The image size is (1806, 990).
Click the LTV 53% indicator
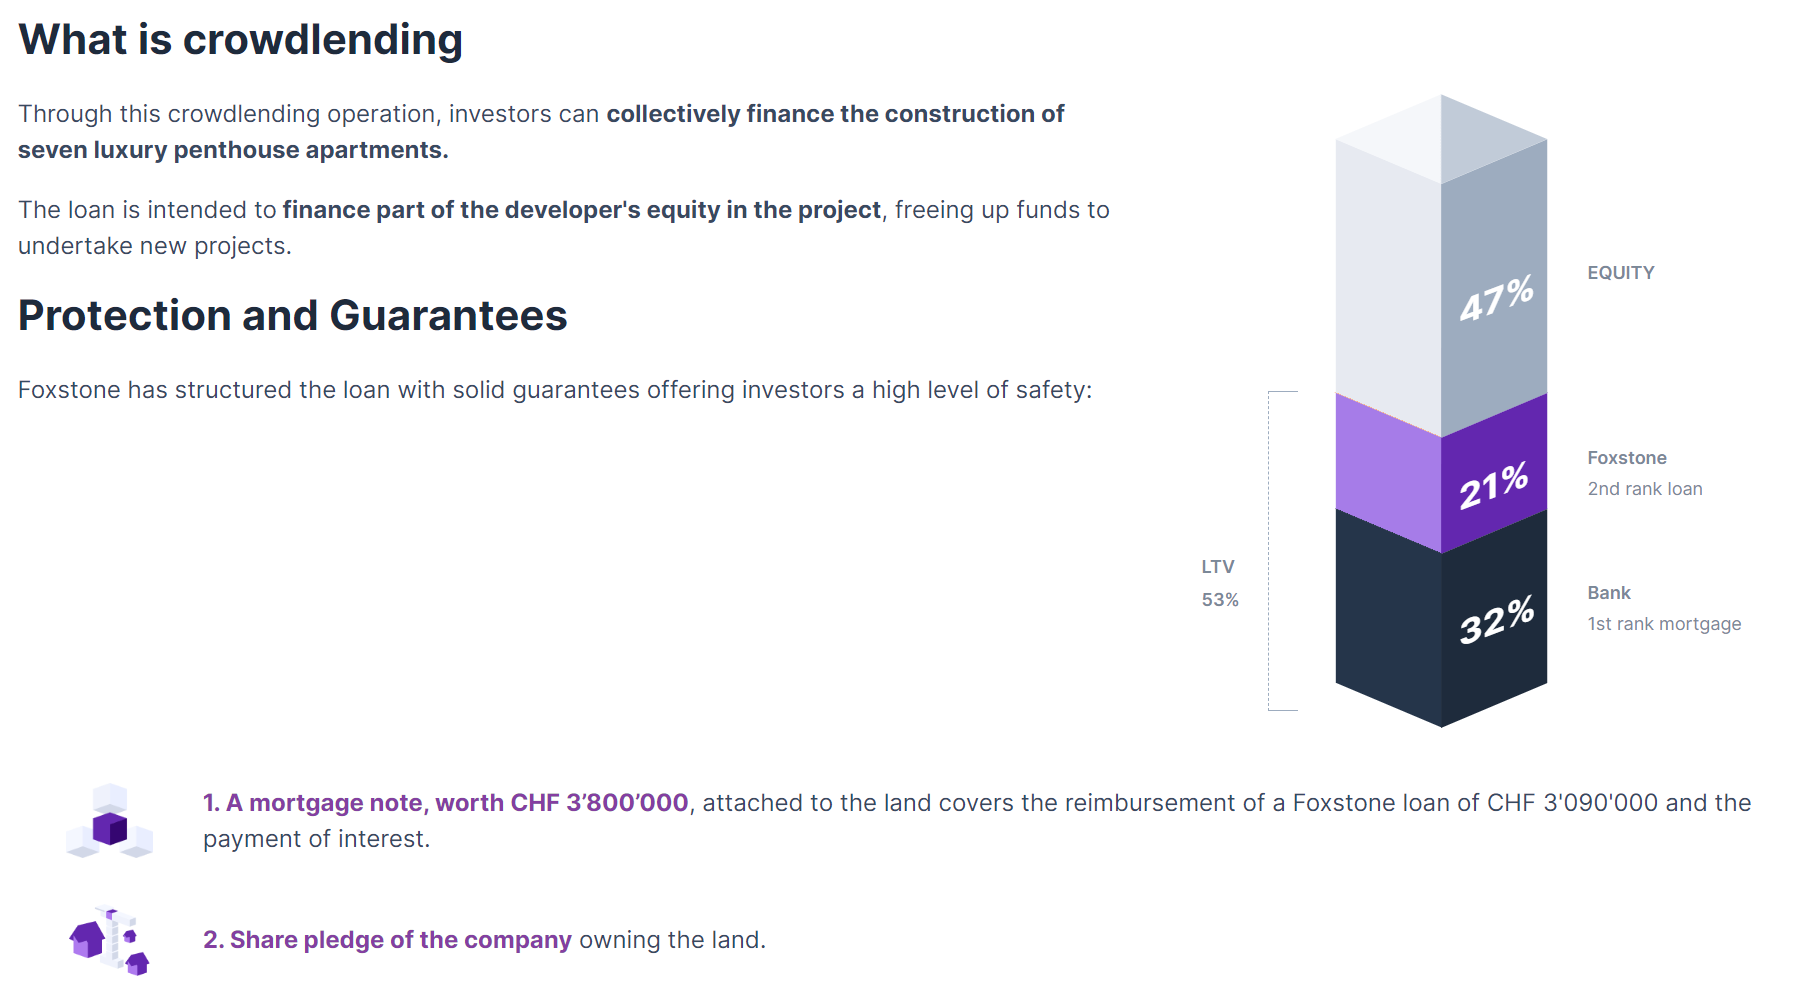(1220, 583)
